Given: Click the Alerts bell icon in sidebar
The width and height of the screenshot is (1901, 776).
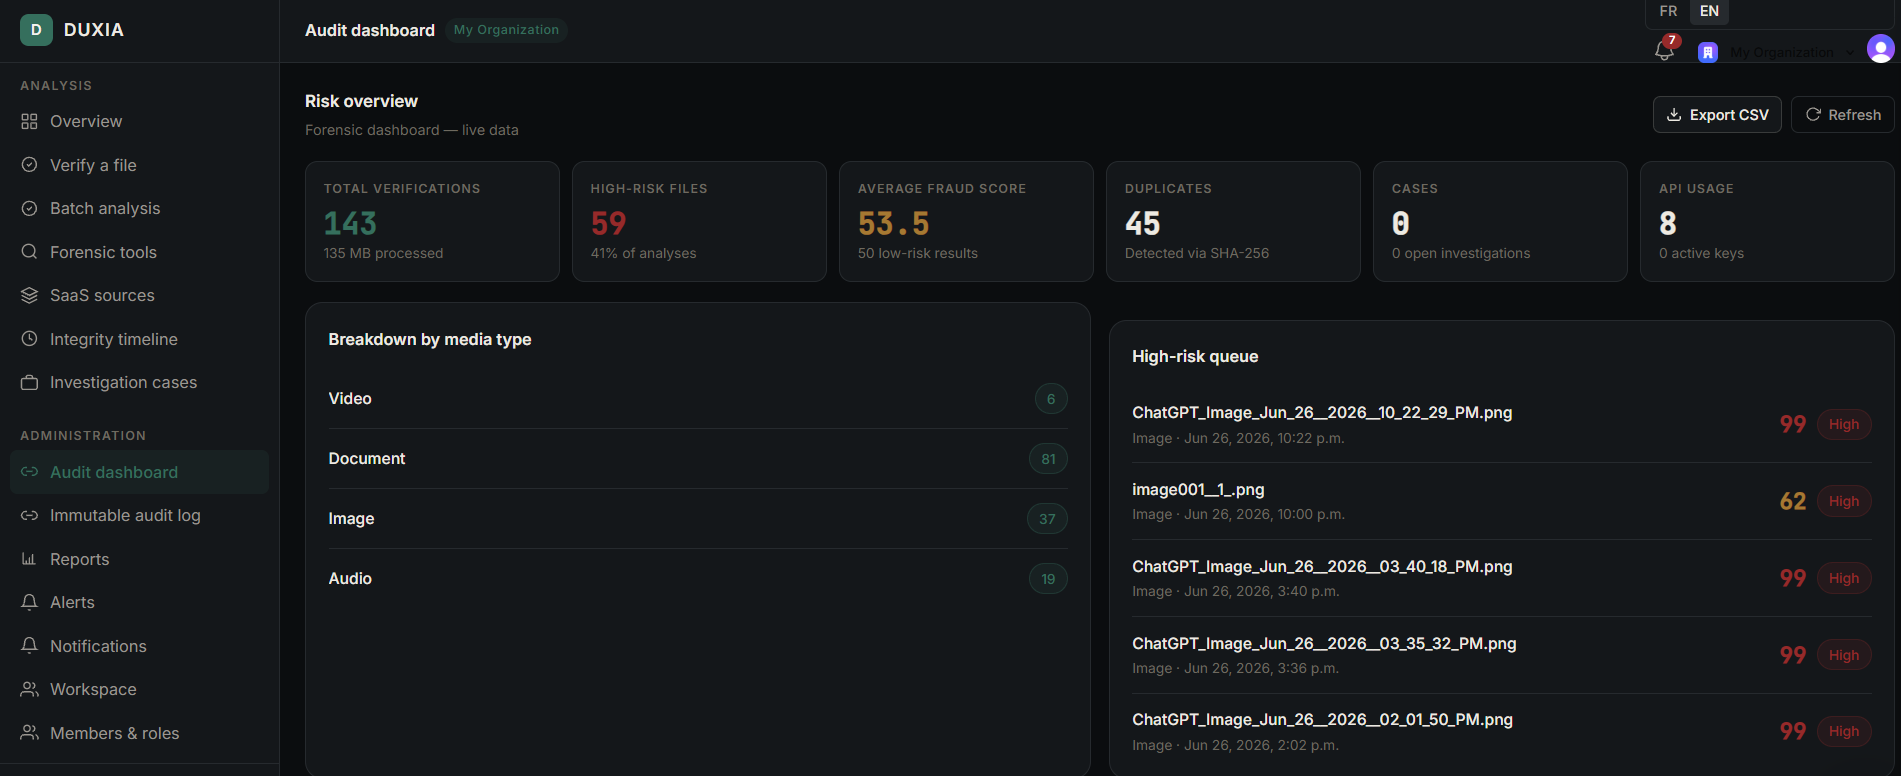Looking at the screenshot, I should click(x=29, y=602).
